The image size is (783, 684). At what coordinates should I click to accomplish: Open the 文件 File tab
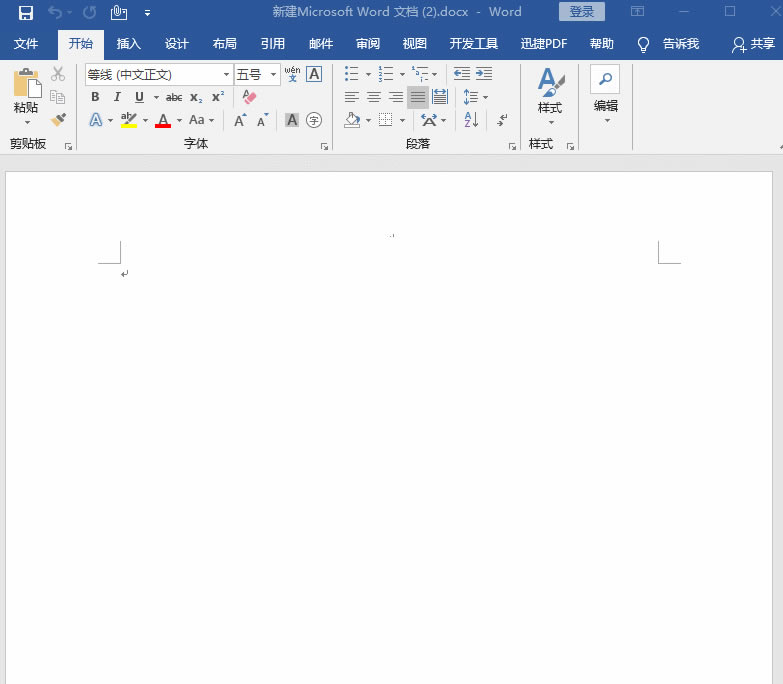[x=26, y=44]
